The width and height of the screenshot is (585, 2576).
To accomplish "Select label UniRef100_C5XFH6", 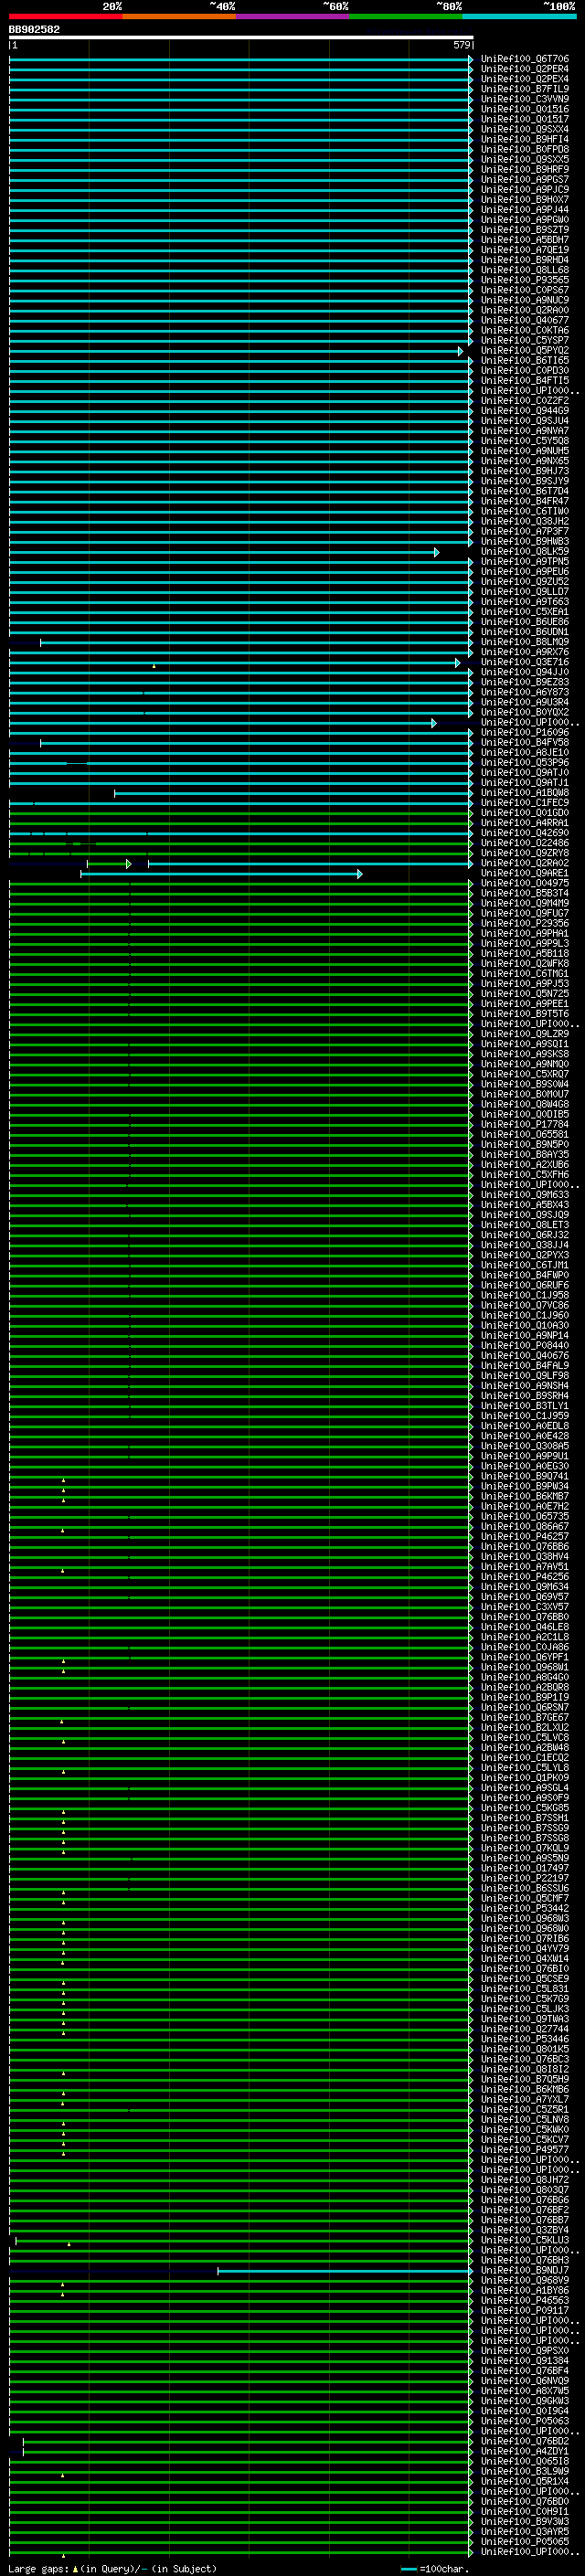I will [x=525, y=1175].
